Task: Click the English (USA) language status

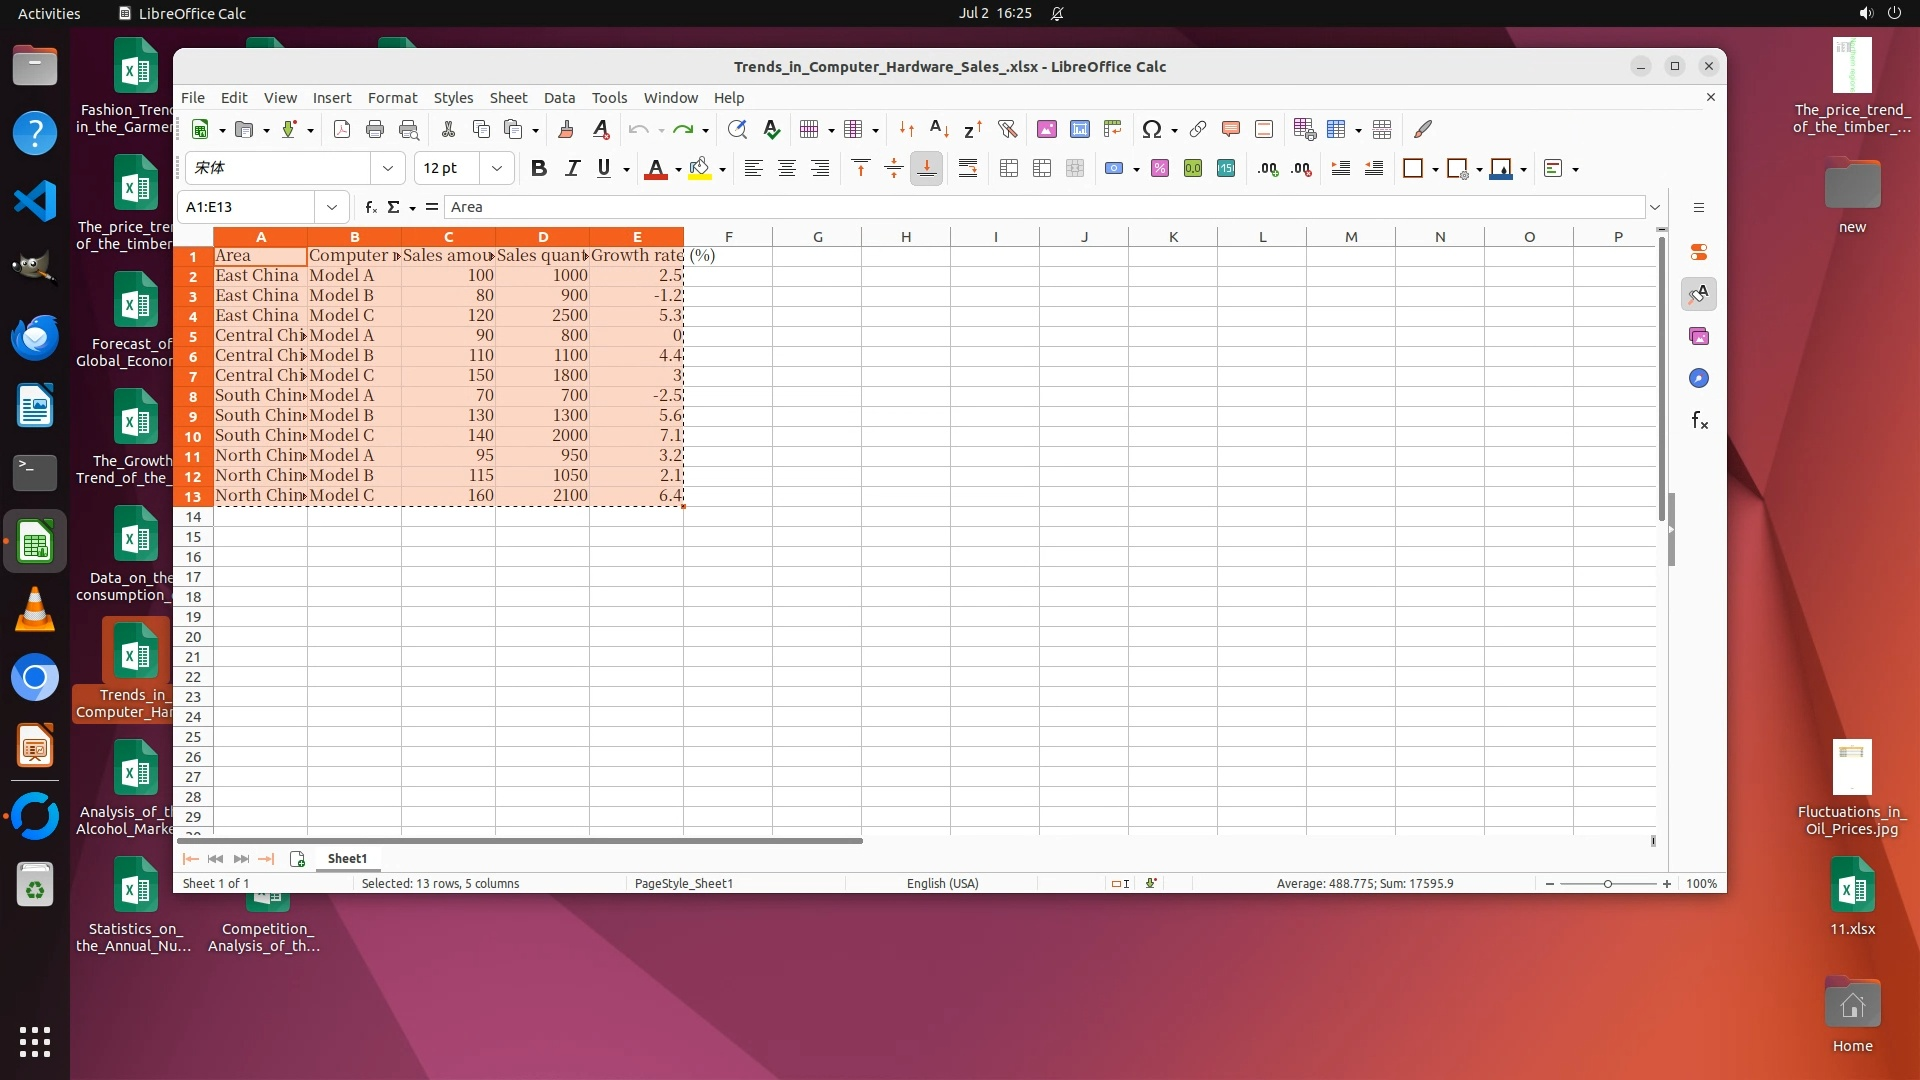Action: [x=942, y=883]
